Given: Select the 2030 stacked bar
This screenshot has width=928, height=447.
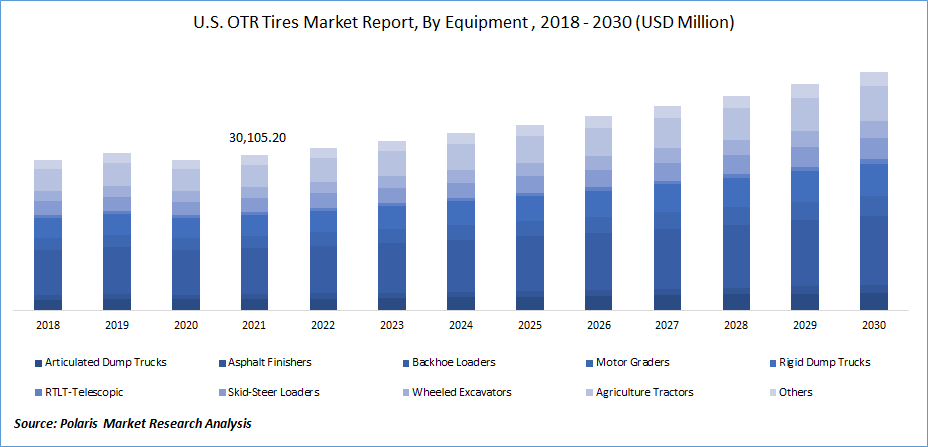Looking at the screenshot, I should tap(874, 191).
